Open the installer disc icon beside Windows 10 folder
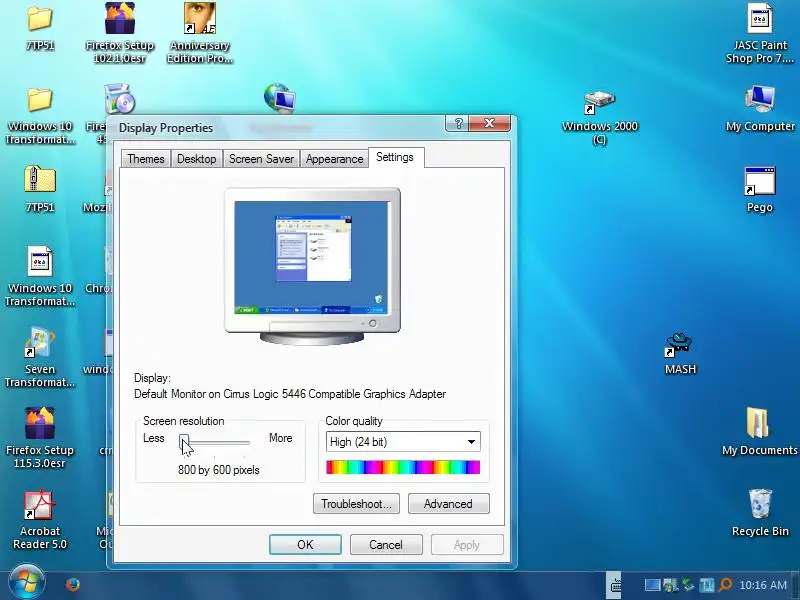Viewport: 800px width, 600px height. pos(120,98)
